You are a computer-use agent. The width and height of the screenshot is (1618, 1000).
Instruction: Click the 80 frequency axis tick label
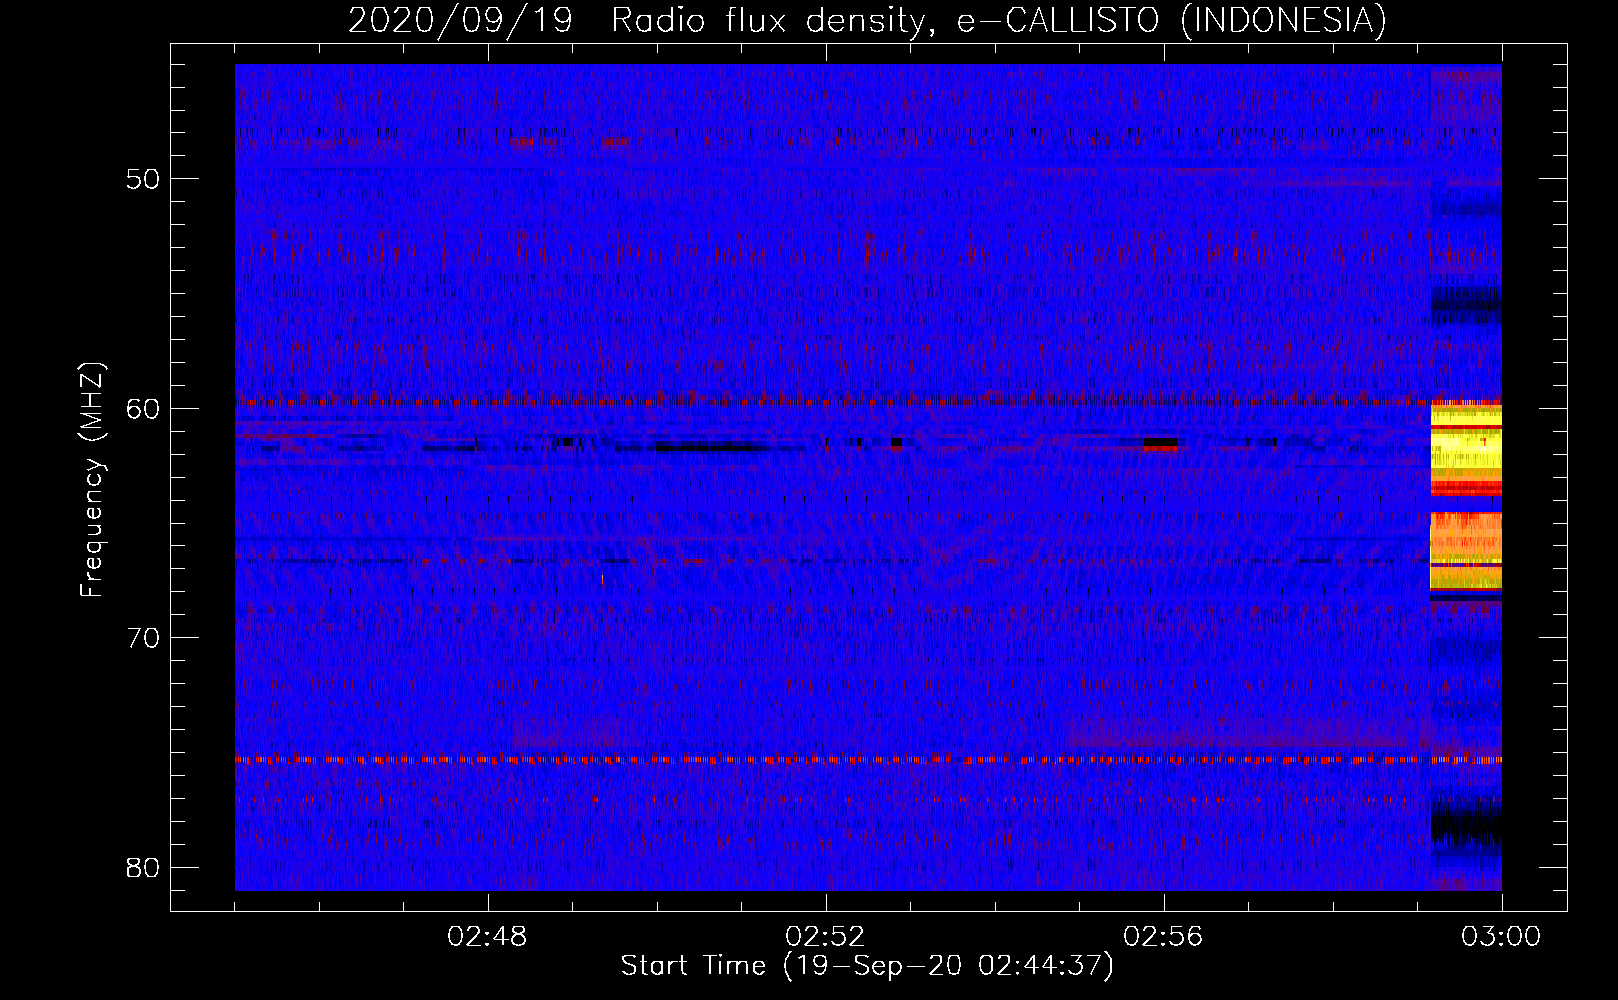point(143,867)
